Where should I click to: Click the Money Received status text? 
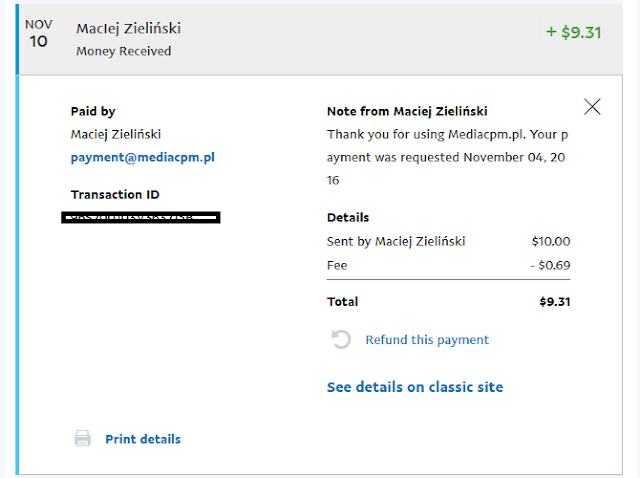pyautogui.click(x=123, y=51)
